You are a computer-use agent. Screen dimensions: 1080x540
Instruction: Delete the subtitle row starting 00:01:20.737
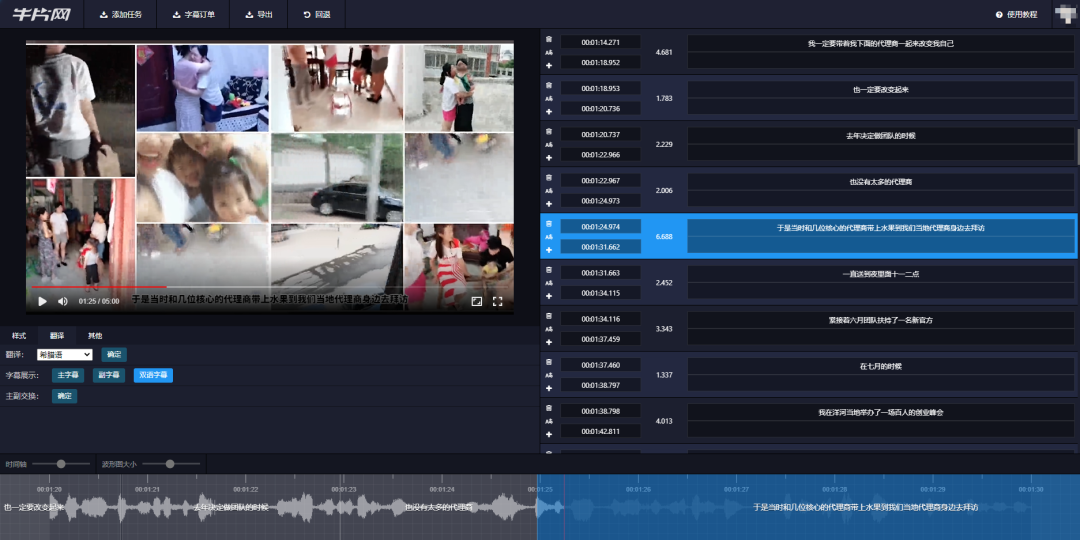coord(549,132)
